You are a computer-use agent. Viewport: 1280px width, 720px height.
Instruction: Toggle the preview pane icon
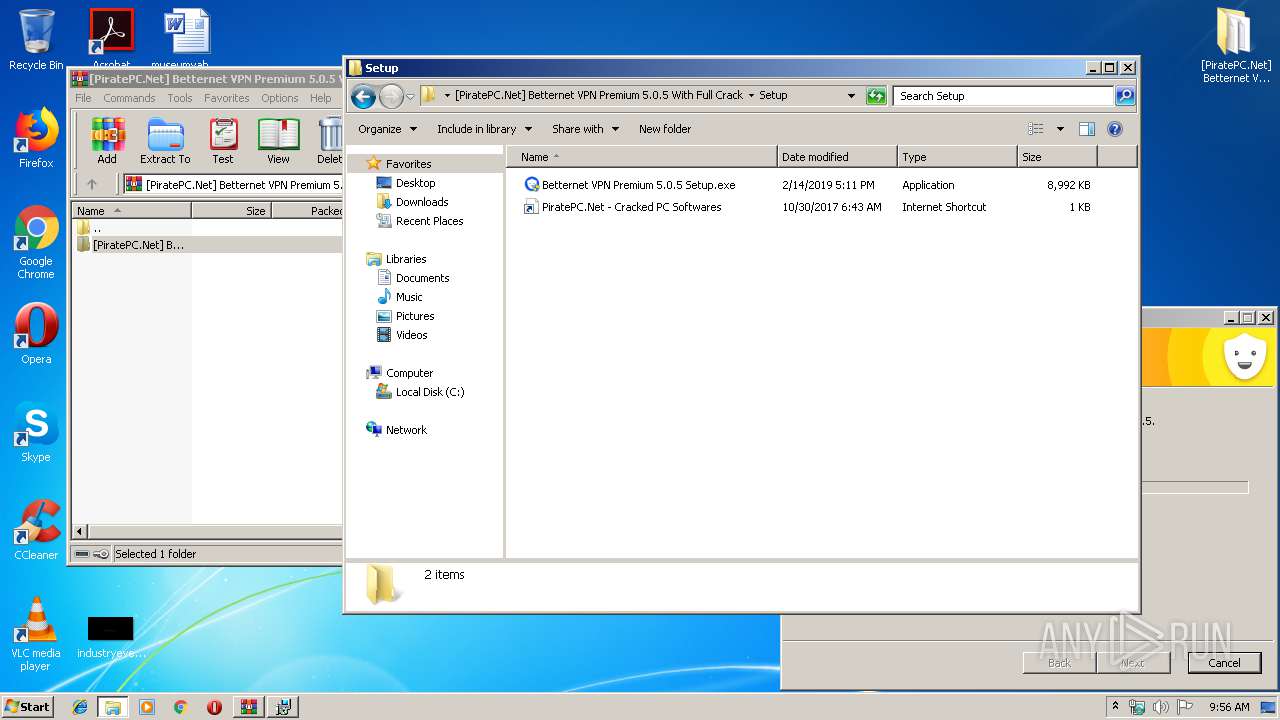coord(1087,129)
